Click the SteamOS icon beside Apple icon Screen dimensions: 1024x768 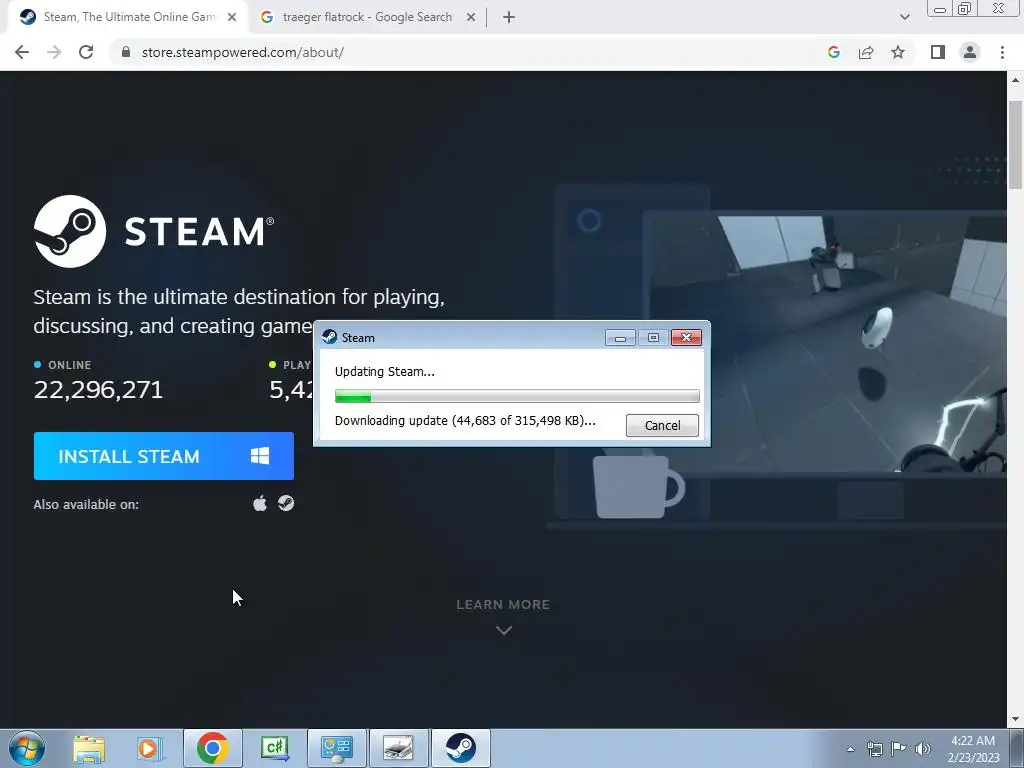286,503
